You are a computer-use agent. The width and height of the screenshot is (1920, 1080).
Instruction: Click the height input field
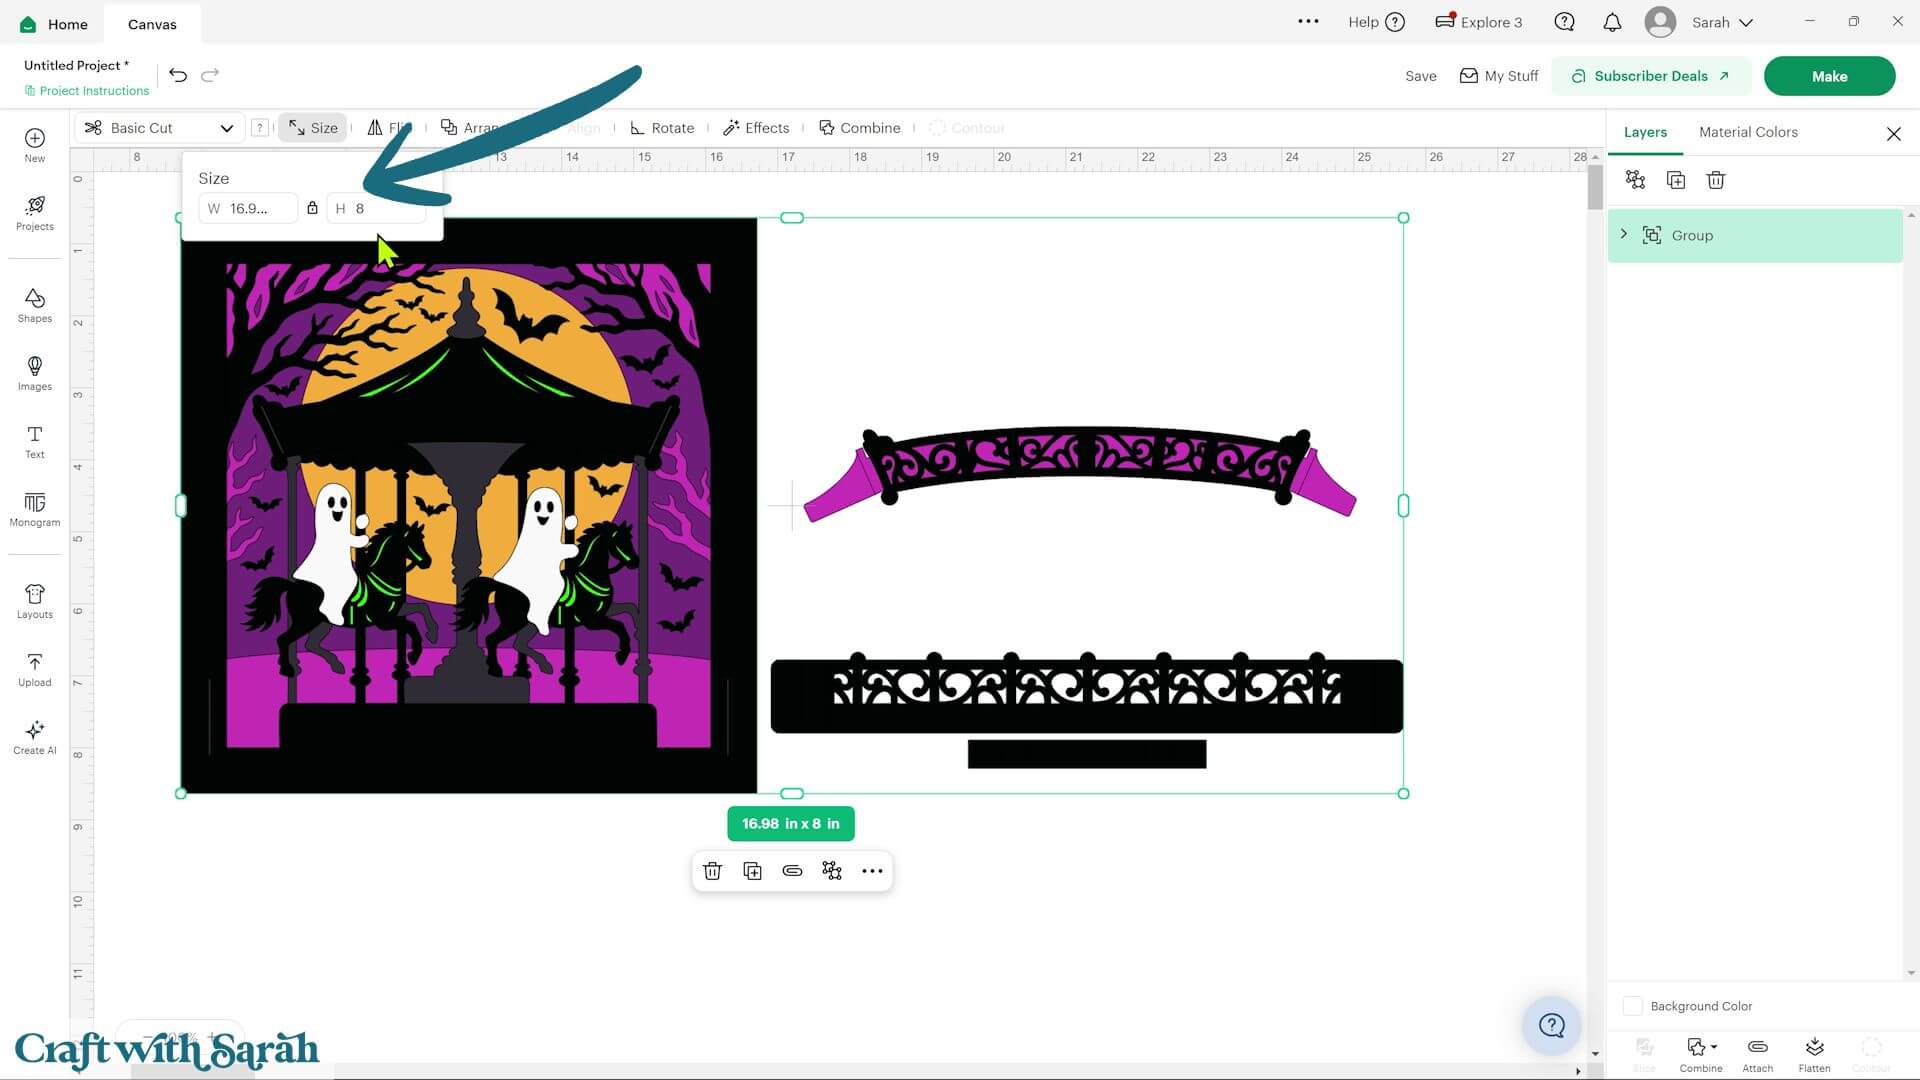pos(377,208)
